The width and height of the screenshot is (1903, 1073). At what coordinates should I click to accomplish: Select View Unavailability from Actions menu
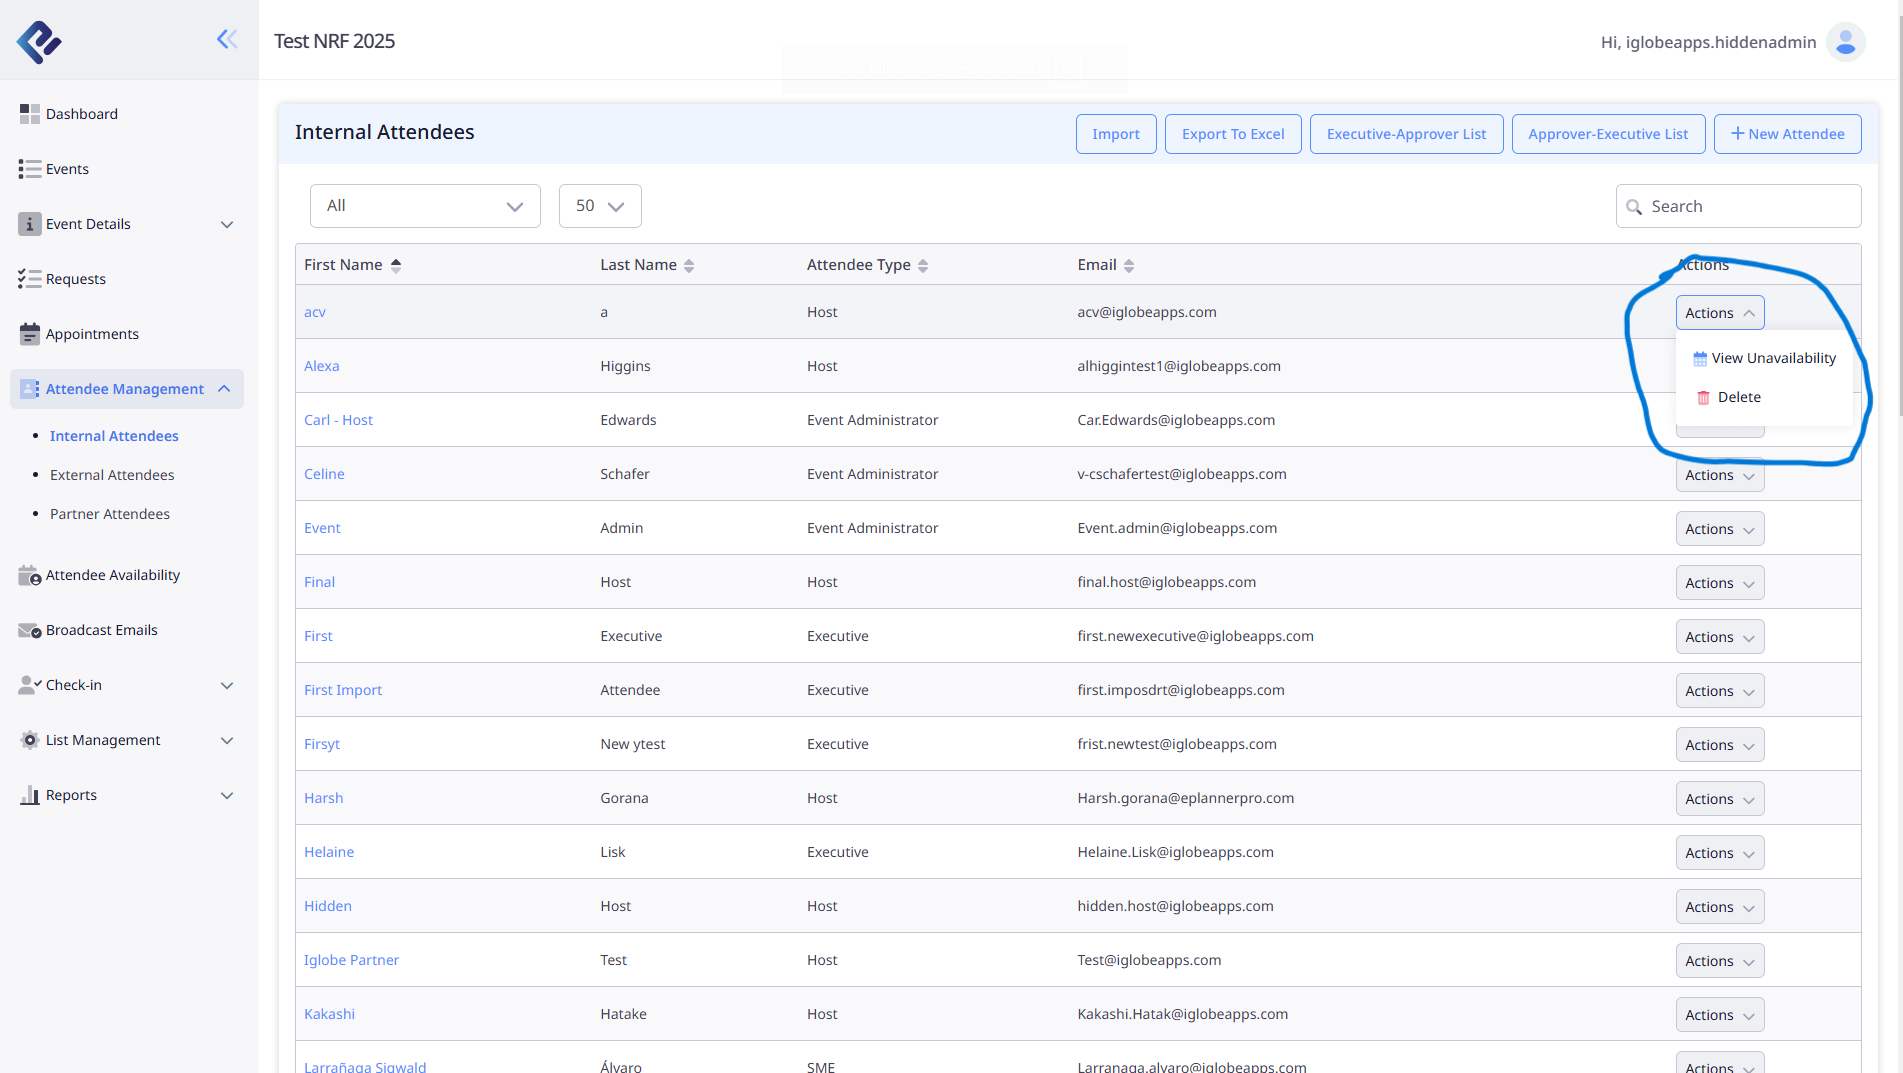coord(1772,358)
